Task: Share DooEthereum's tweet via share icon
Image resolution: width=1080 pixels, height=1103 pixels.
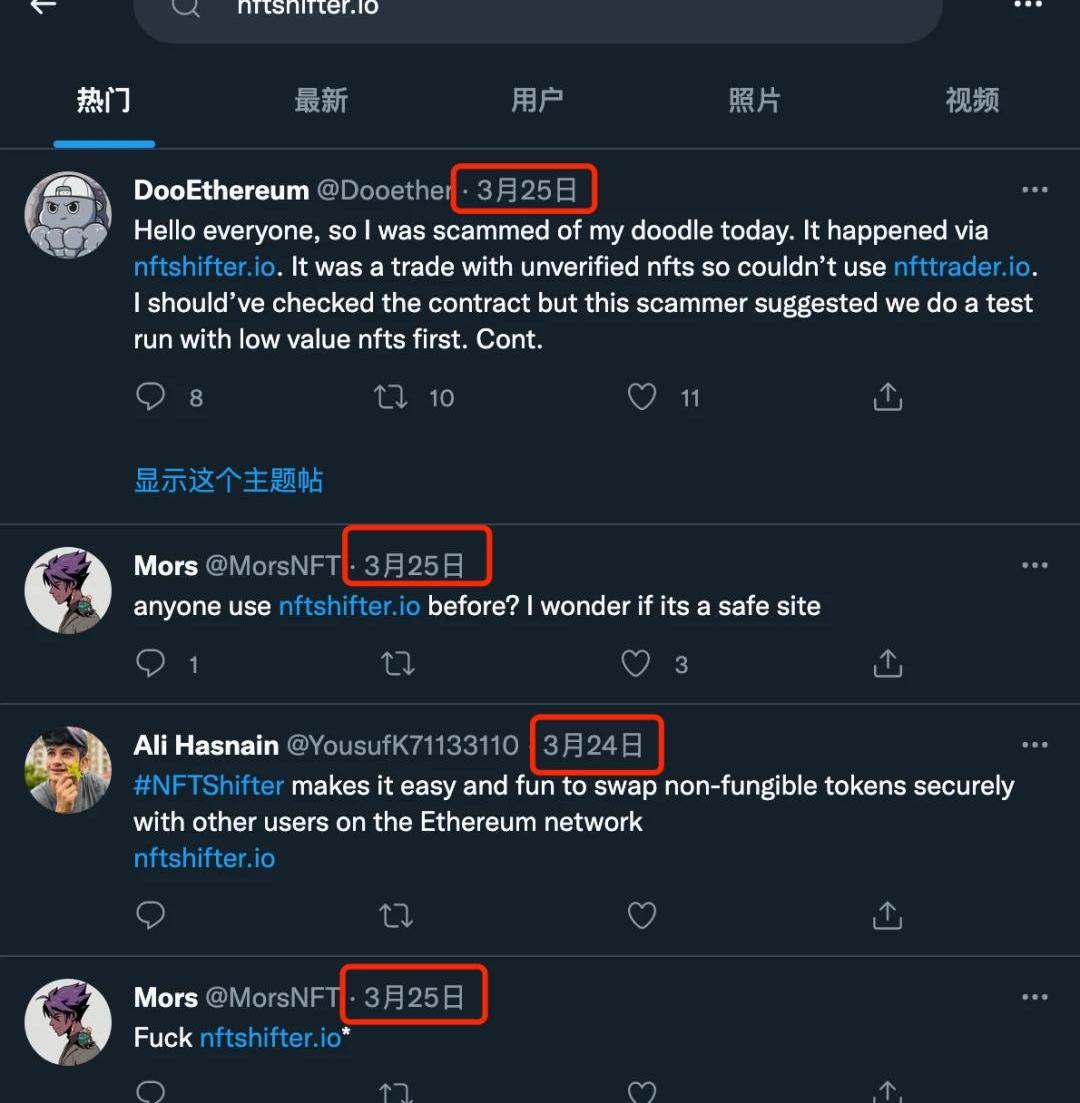Action: click(887, 396)
